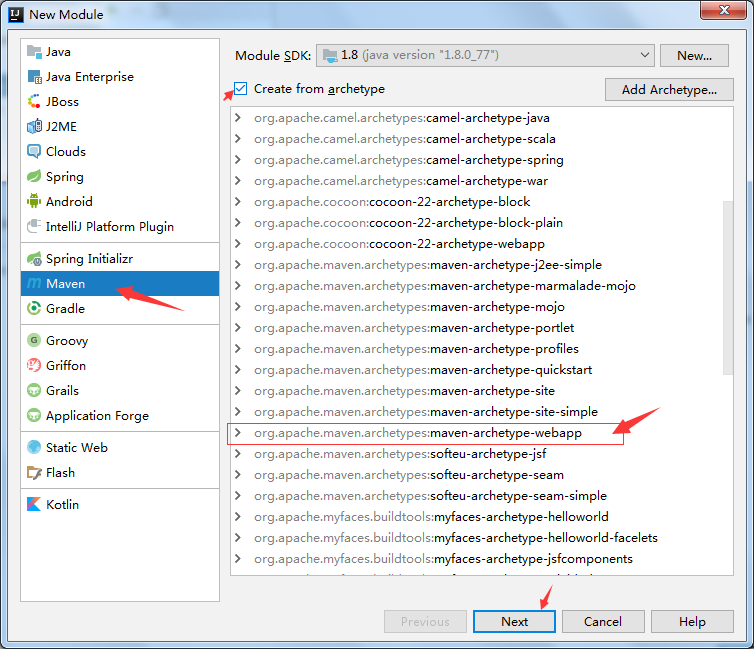Click the Grails icon
The width and height of the screenshot is (754, 649).
pos(34,390)
